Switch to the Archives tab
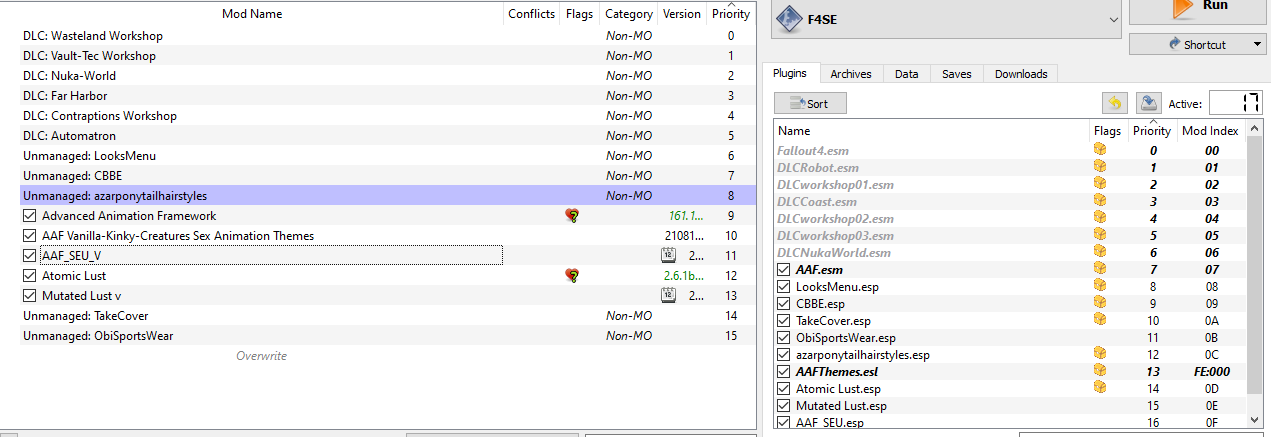The width and height of the screenshot is (1271, 437). point(851,74)
